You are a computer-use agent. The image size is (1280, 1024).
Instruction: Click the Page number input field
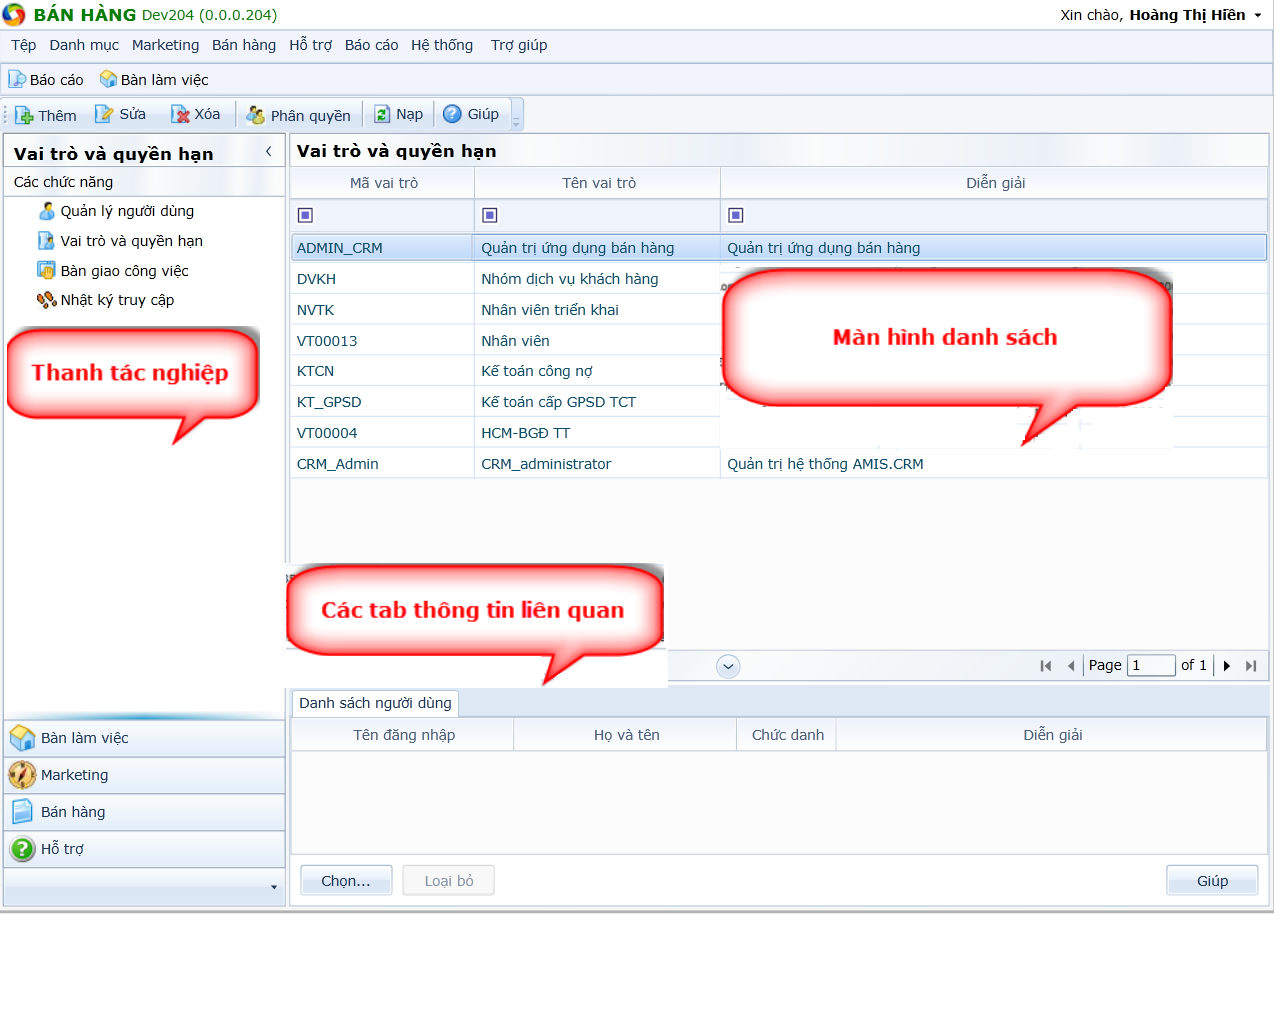point(1150,666)
